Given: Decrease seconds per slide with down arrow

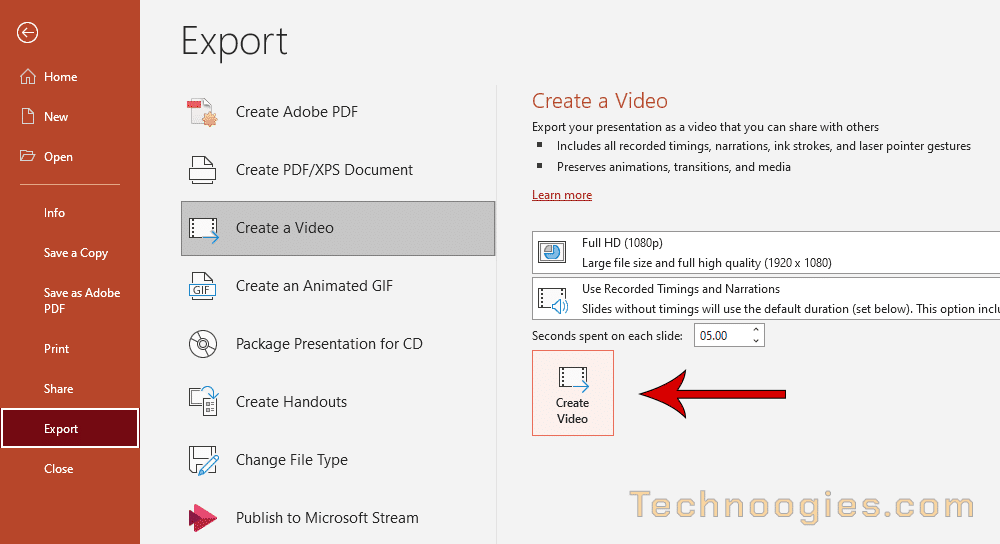Looking at the screenshot, I should [756, 341].
